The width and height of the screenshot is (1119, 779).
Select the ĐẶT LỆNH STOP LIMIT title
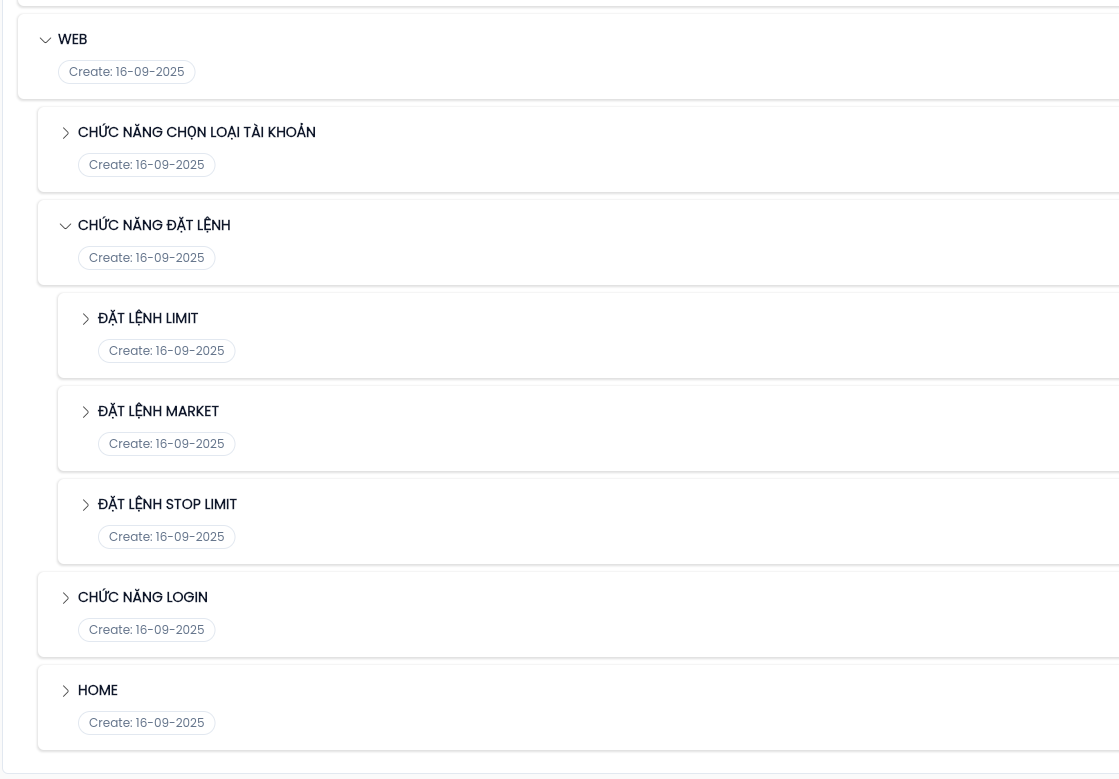167,504
